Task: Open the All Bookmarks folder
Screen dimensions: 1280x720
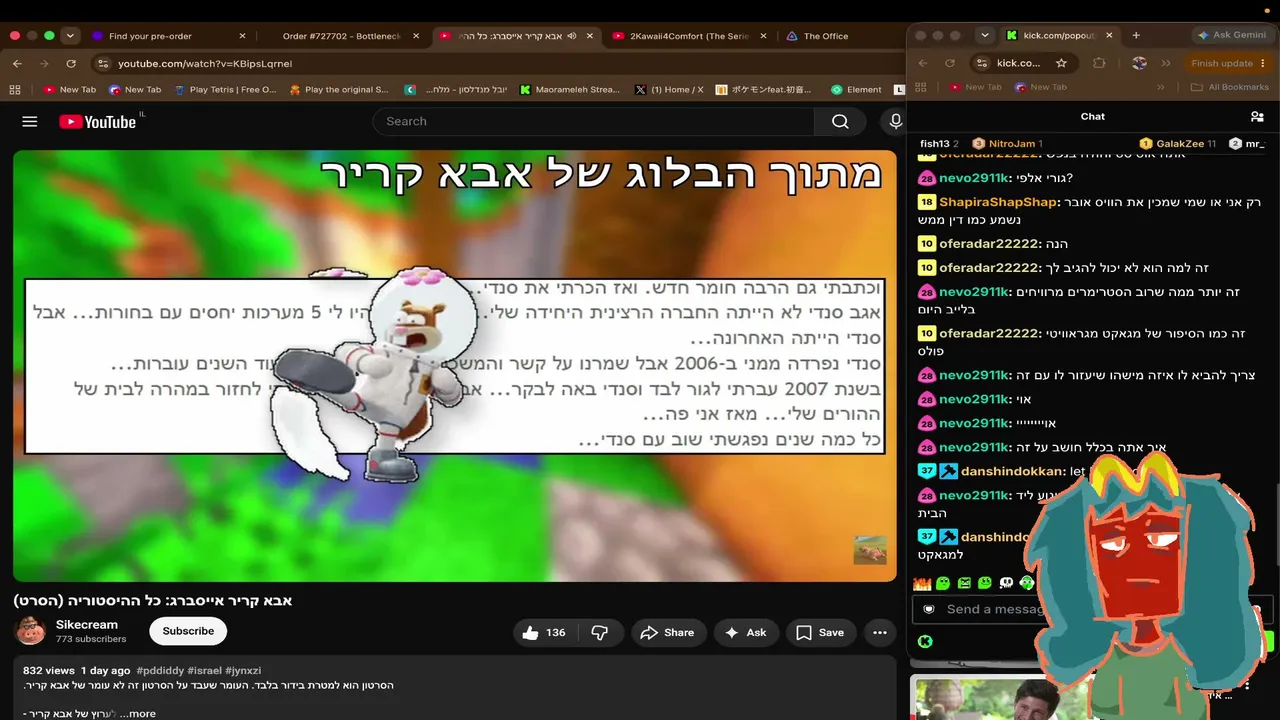Action: click(x=1230, y=87)
